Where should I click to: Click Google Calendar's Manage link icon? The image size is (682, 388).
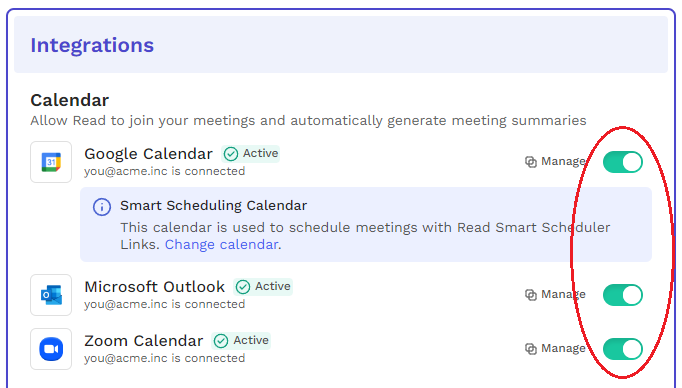[531, 162]
